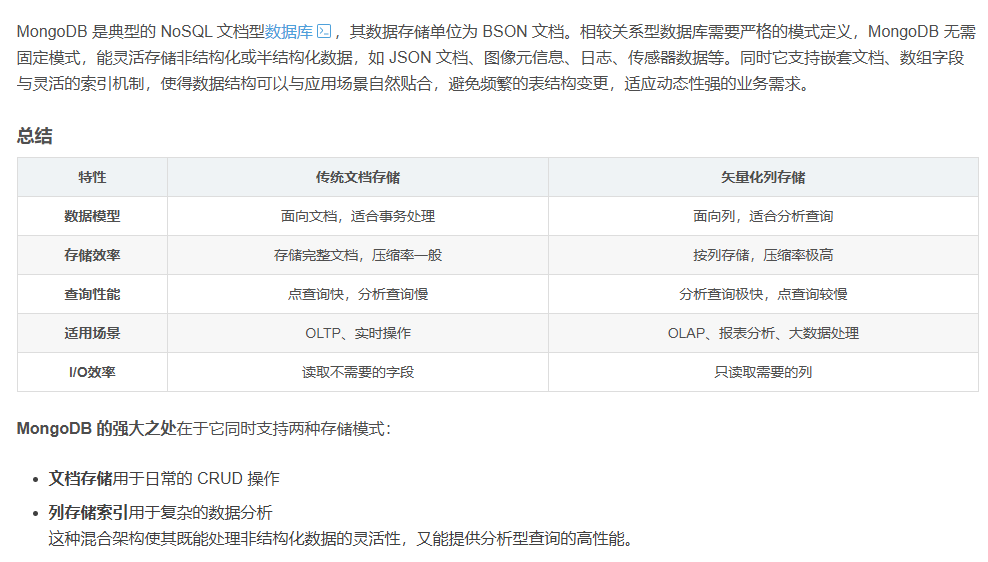Viewport: 988px width, 562px height.
Task: Click the external link icon after 数据库
Action: tap(324, 32)
